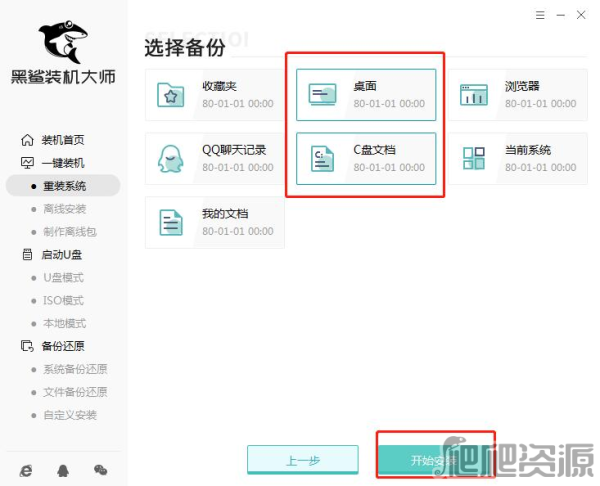The height and width of the screenshot is (486, 600).
Task: Select the 收藏夹 backup card
Action: pos(215,95)
